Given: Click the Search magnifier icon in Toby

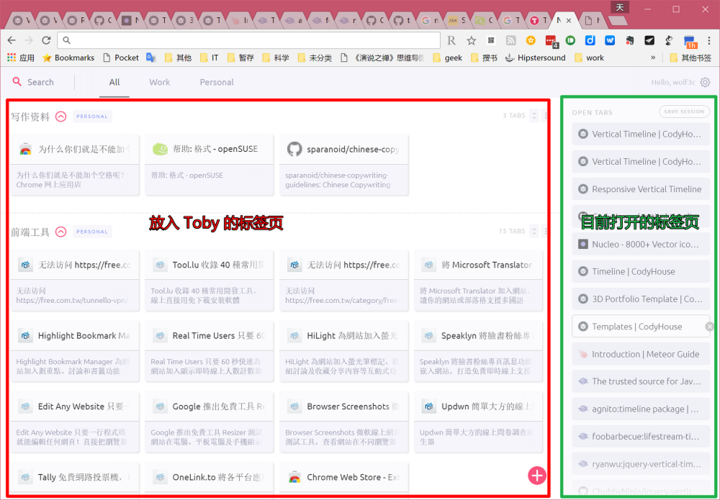Looking at the screenshot, I should point(17,82).
